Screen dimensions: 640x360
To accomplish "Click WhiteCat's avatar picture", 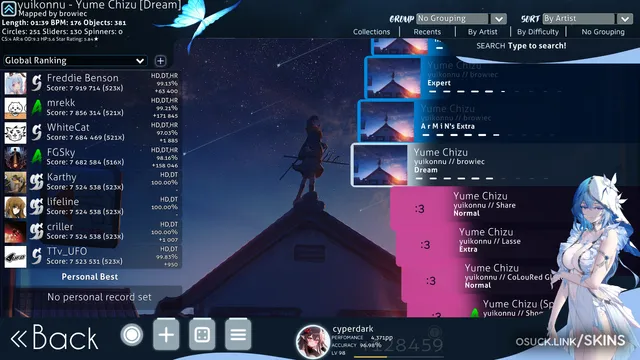I will pyautogui.click(x=16, y=133).
